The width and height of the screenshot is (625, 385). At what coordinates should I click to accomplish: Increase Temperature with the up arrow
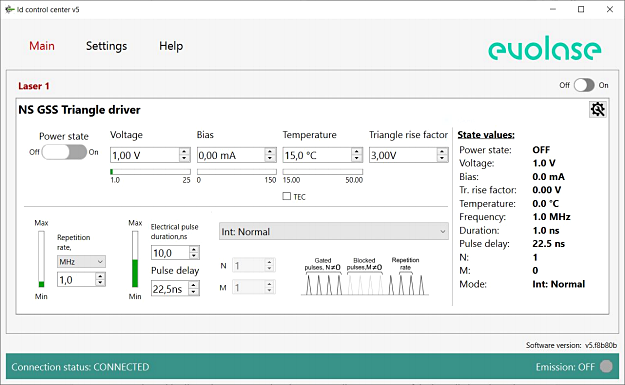pos(357,151)
